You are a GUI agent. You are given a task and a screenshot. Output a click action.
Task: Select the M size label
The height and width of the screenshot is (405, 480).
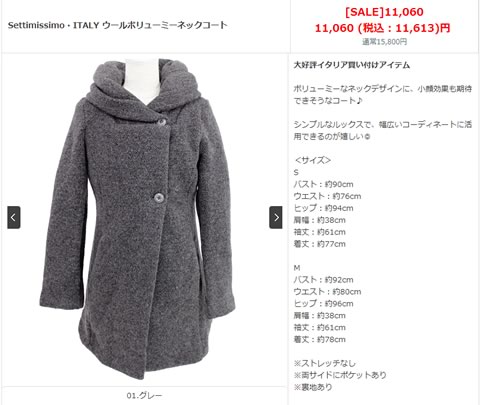pyautogui.click(x=297, y=268)
